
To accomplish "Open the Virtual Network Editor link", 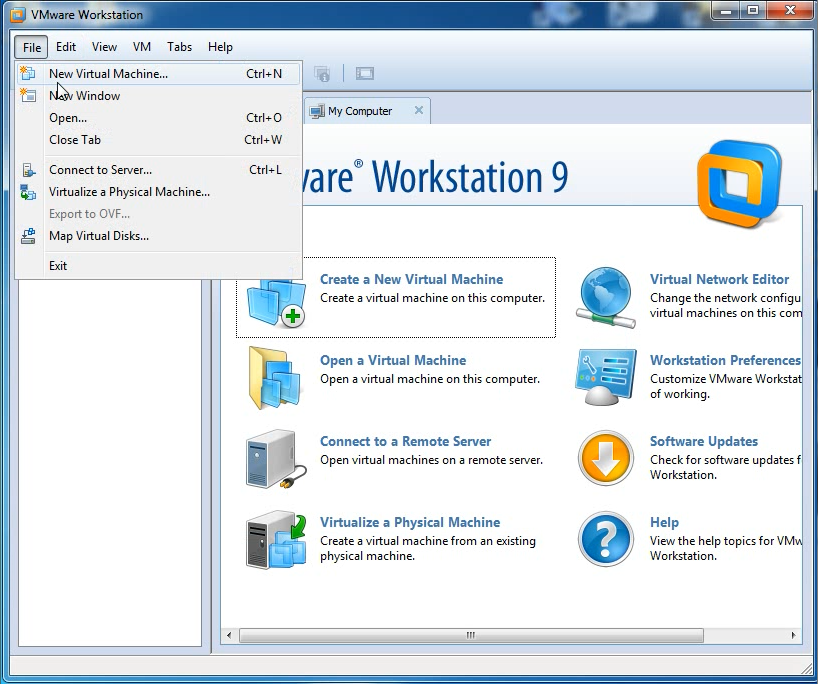I will click(x=719, y=279).
